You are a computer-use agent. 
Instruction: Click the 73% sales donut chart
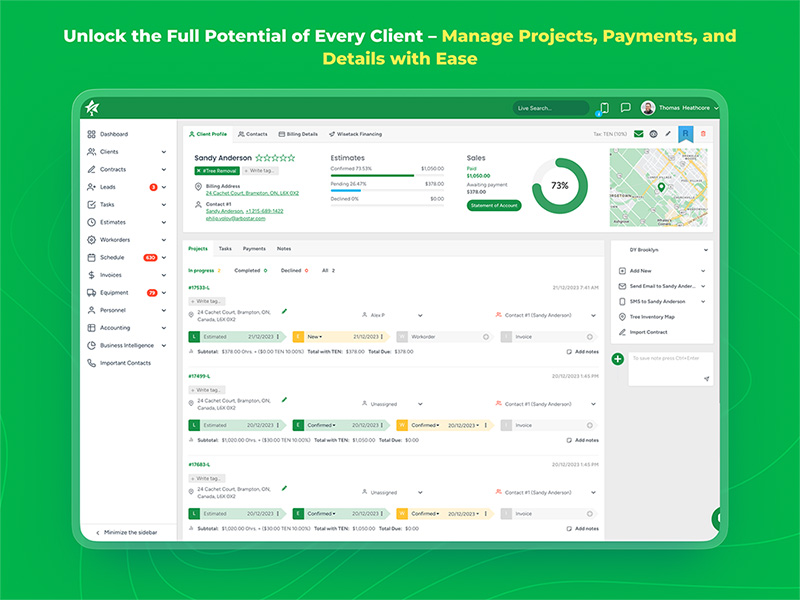[560, 186]
